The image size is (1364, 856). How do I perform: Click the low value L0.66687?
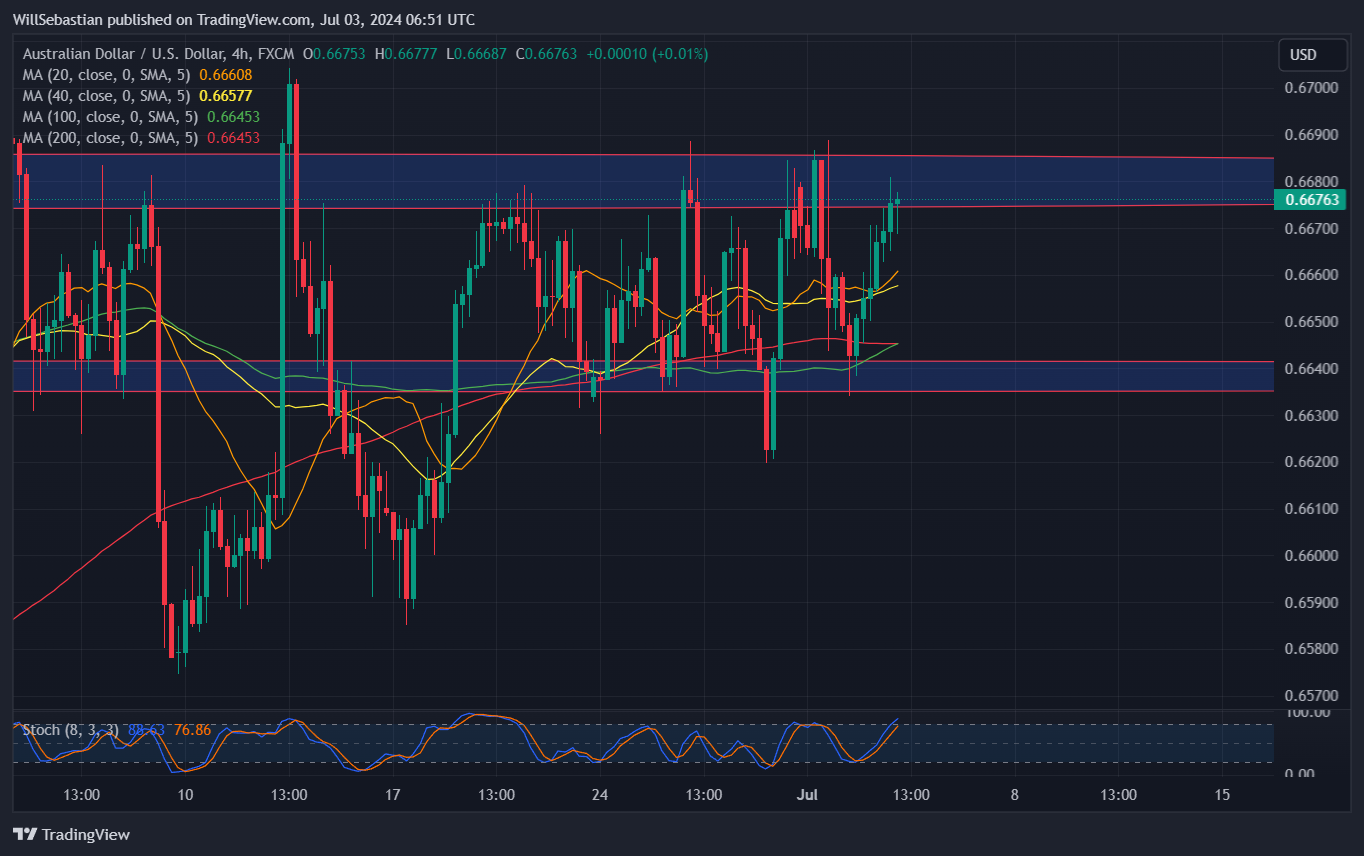click(x=477, y=54)
